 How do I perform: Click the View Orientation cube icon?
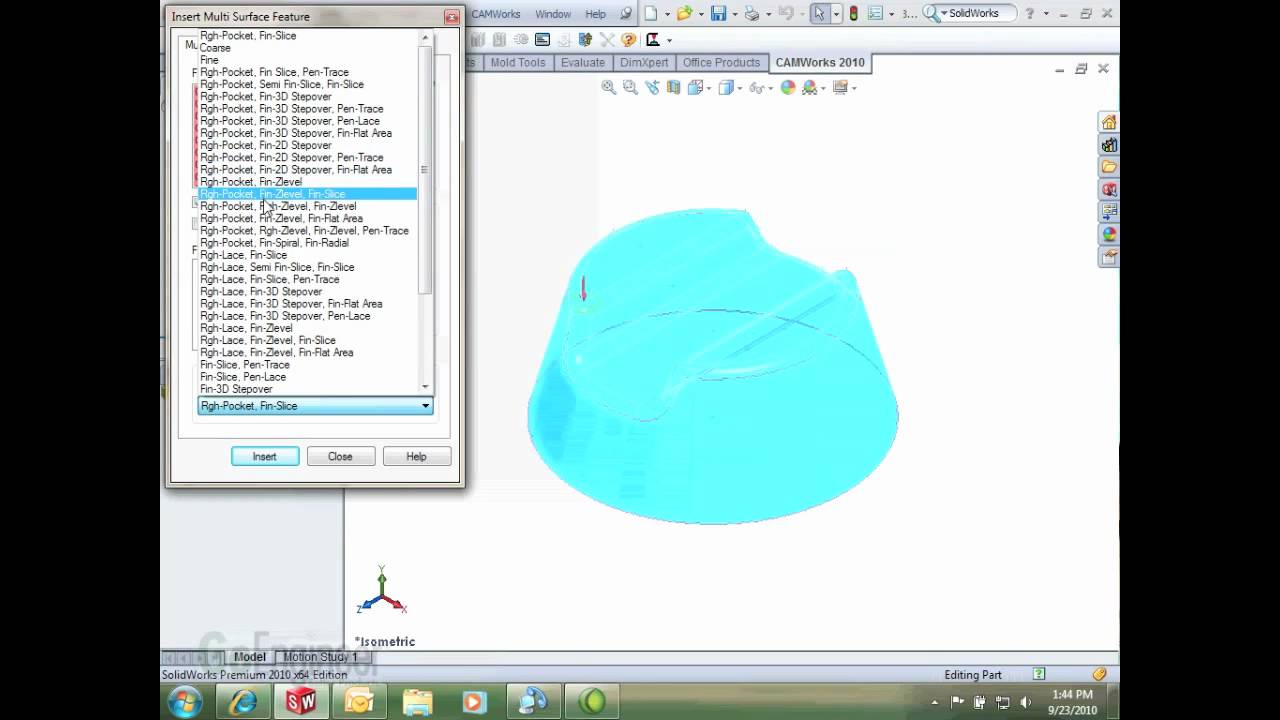(696, 88)
